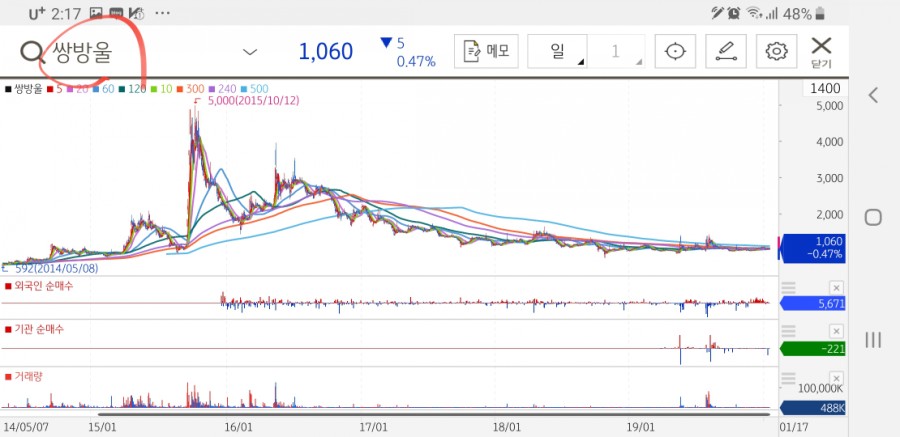Image resolution: width=900 pixels, height=437 pixels.
Task: Click the 0.47% change percentage
Action: (x=416, y=61)
